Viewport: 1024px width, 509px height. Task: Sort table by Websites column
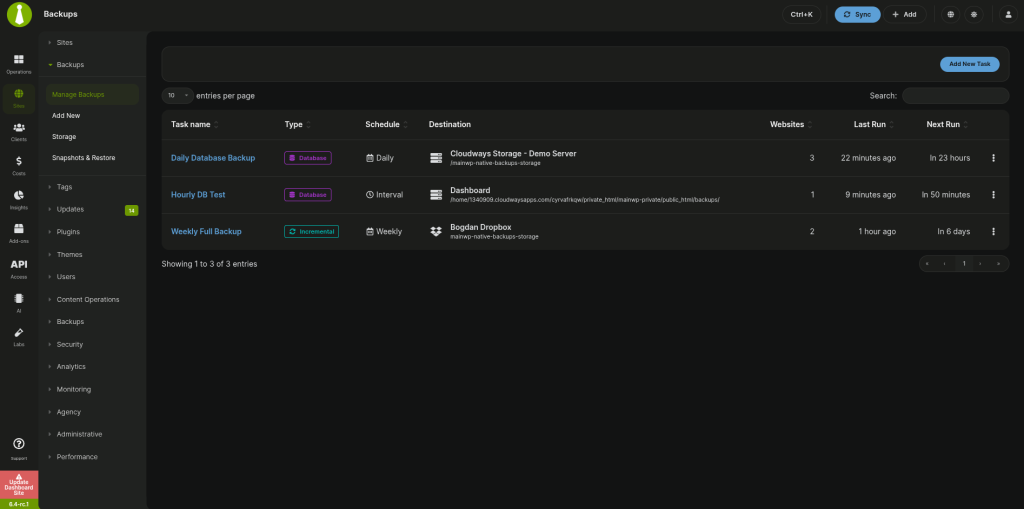(x=792, y=124)
